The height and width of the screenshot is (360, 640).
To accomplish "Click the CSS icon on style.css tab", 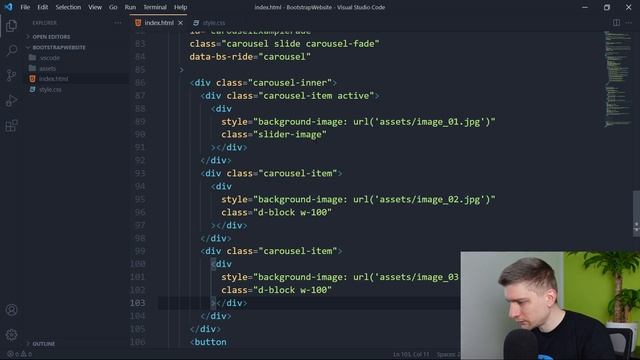I will (196, 23).
